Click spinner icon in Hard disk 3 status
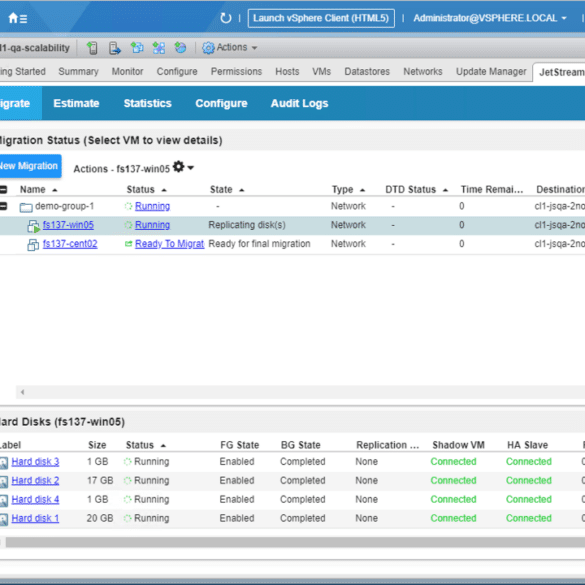Screen dimensions: 585x585 [128, 462]
